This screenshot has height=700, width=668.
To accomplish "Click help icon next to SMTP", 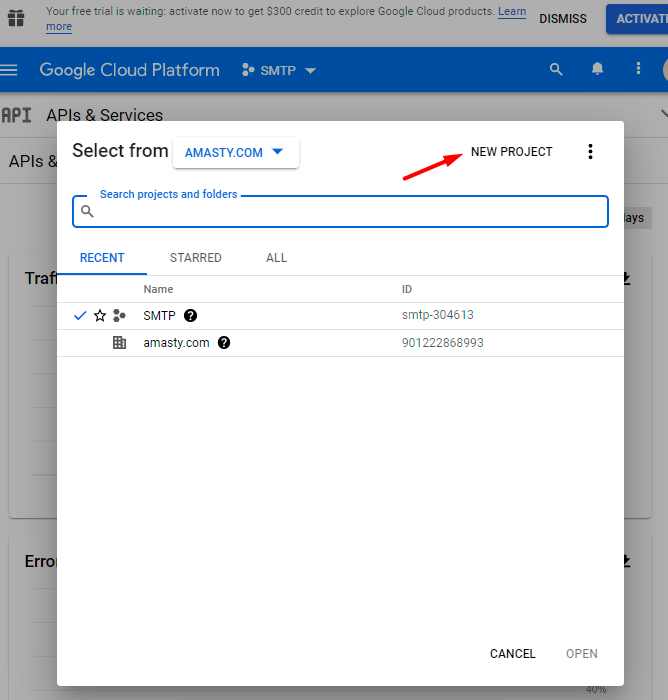I will coord(191,316).
